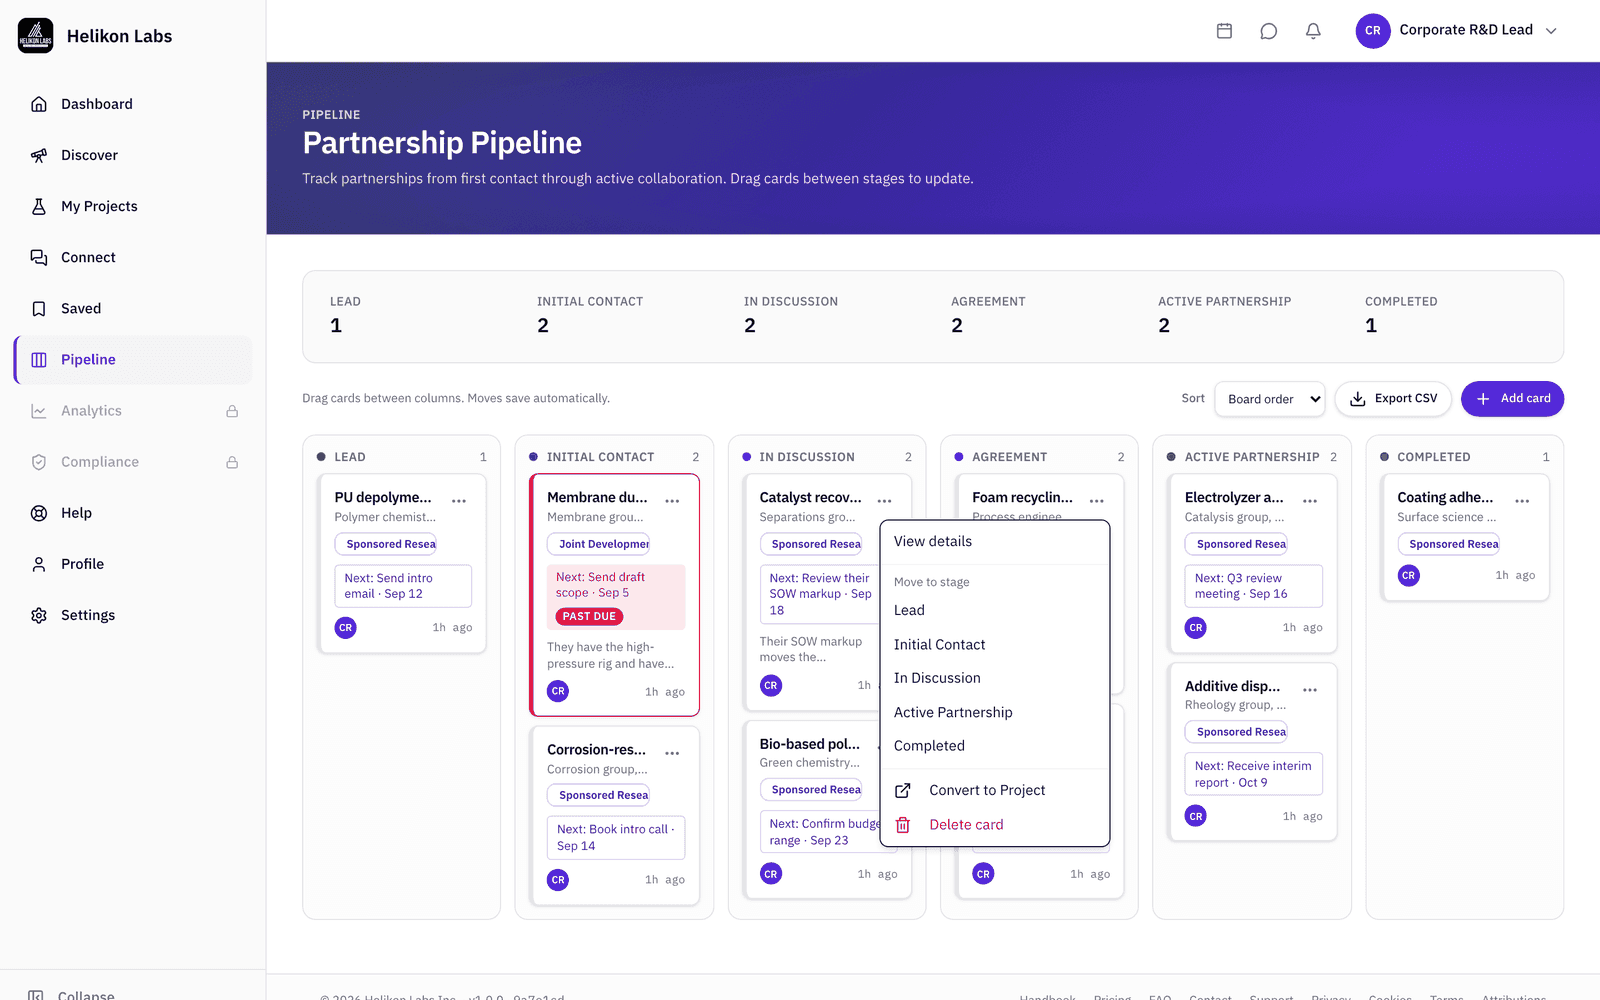The image size is (1600, 1000).
Task: Click the Additive disp... card title
Action: 1232,686
